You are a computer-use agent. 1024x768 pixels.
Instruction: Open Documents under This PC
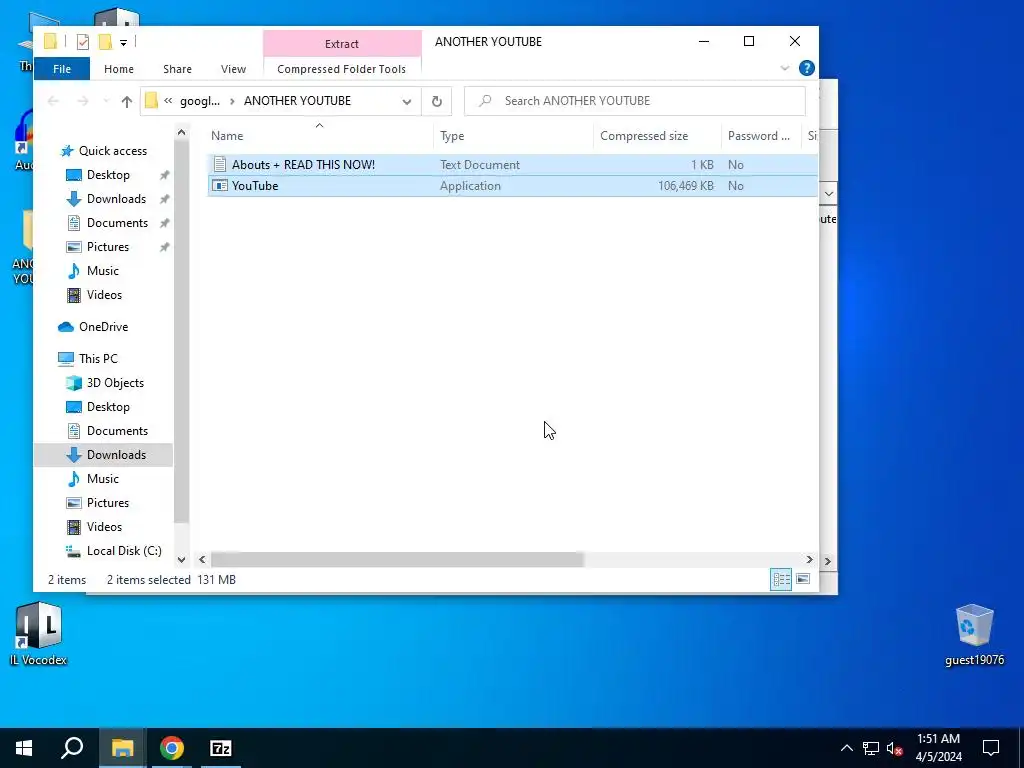click(x=117, y=431)
